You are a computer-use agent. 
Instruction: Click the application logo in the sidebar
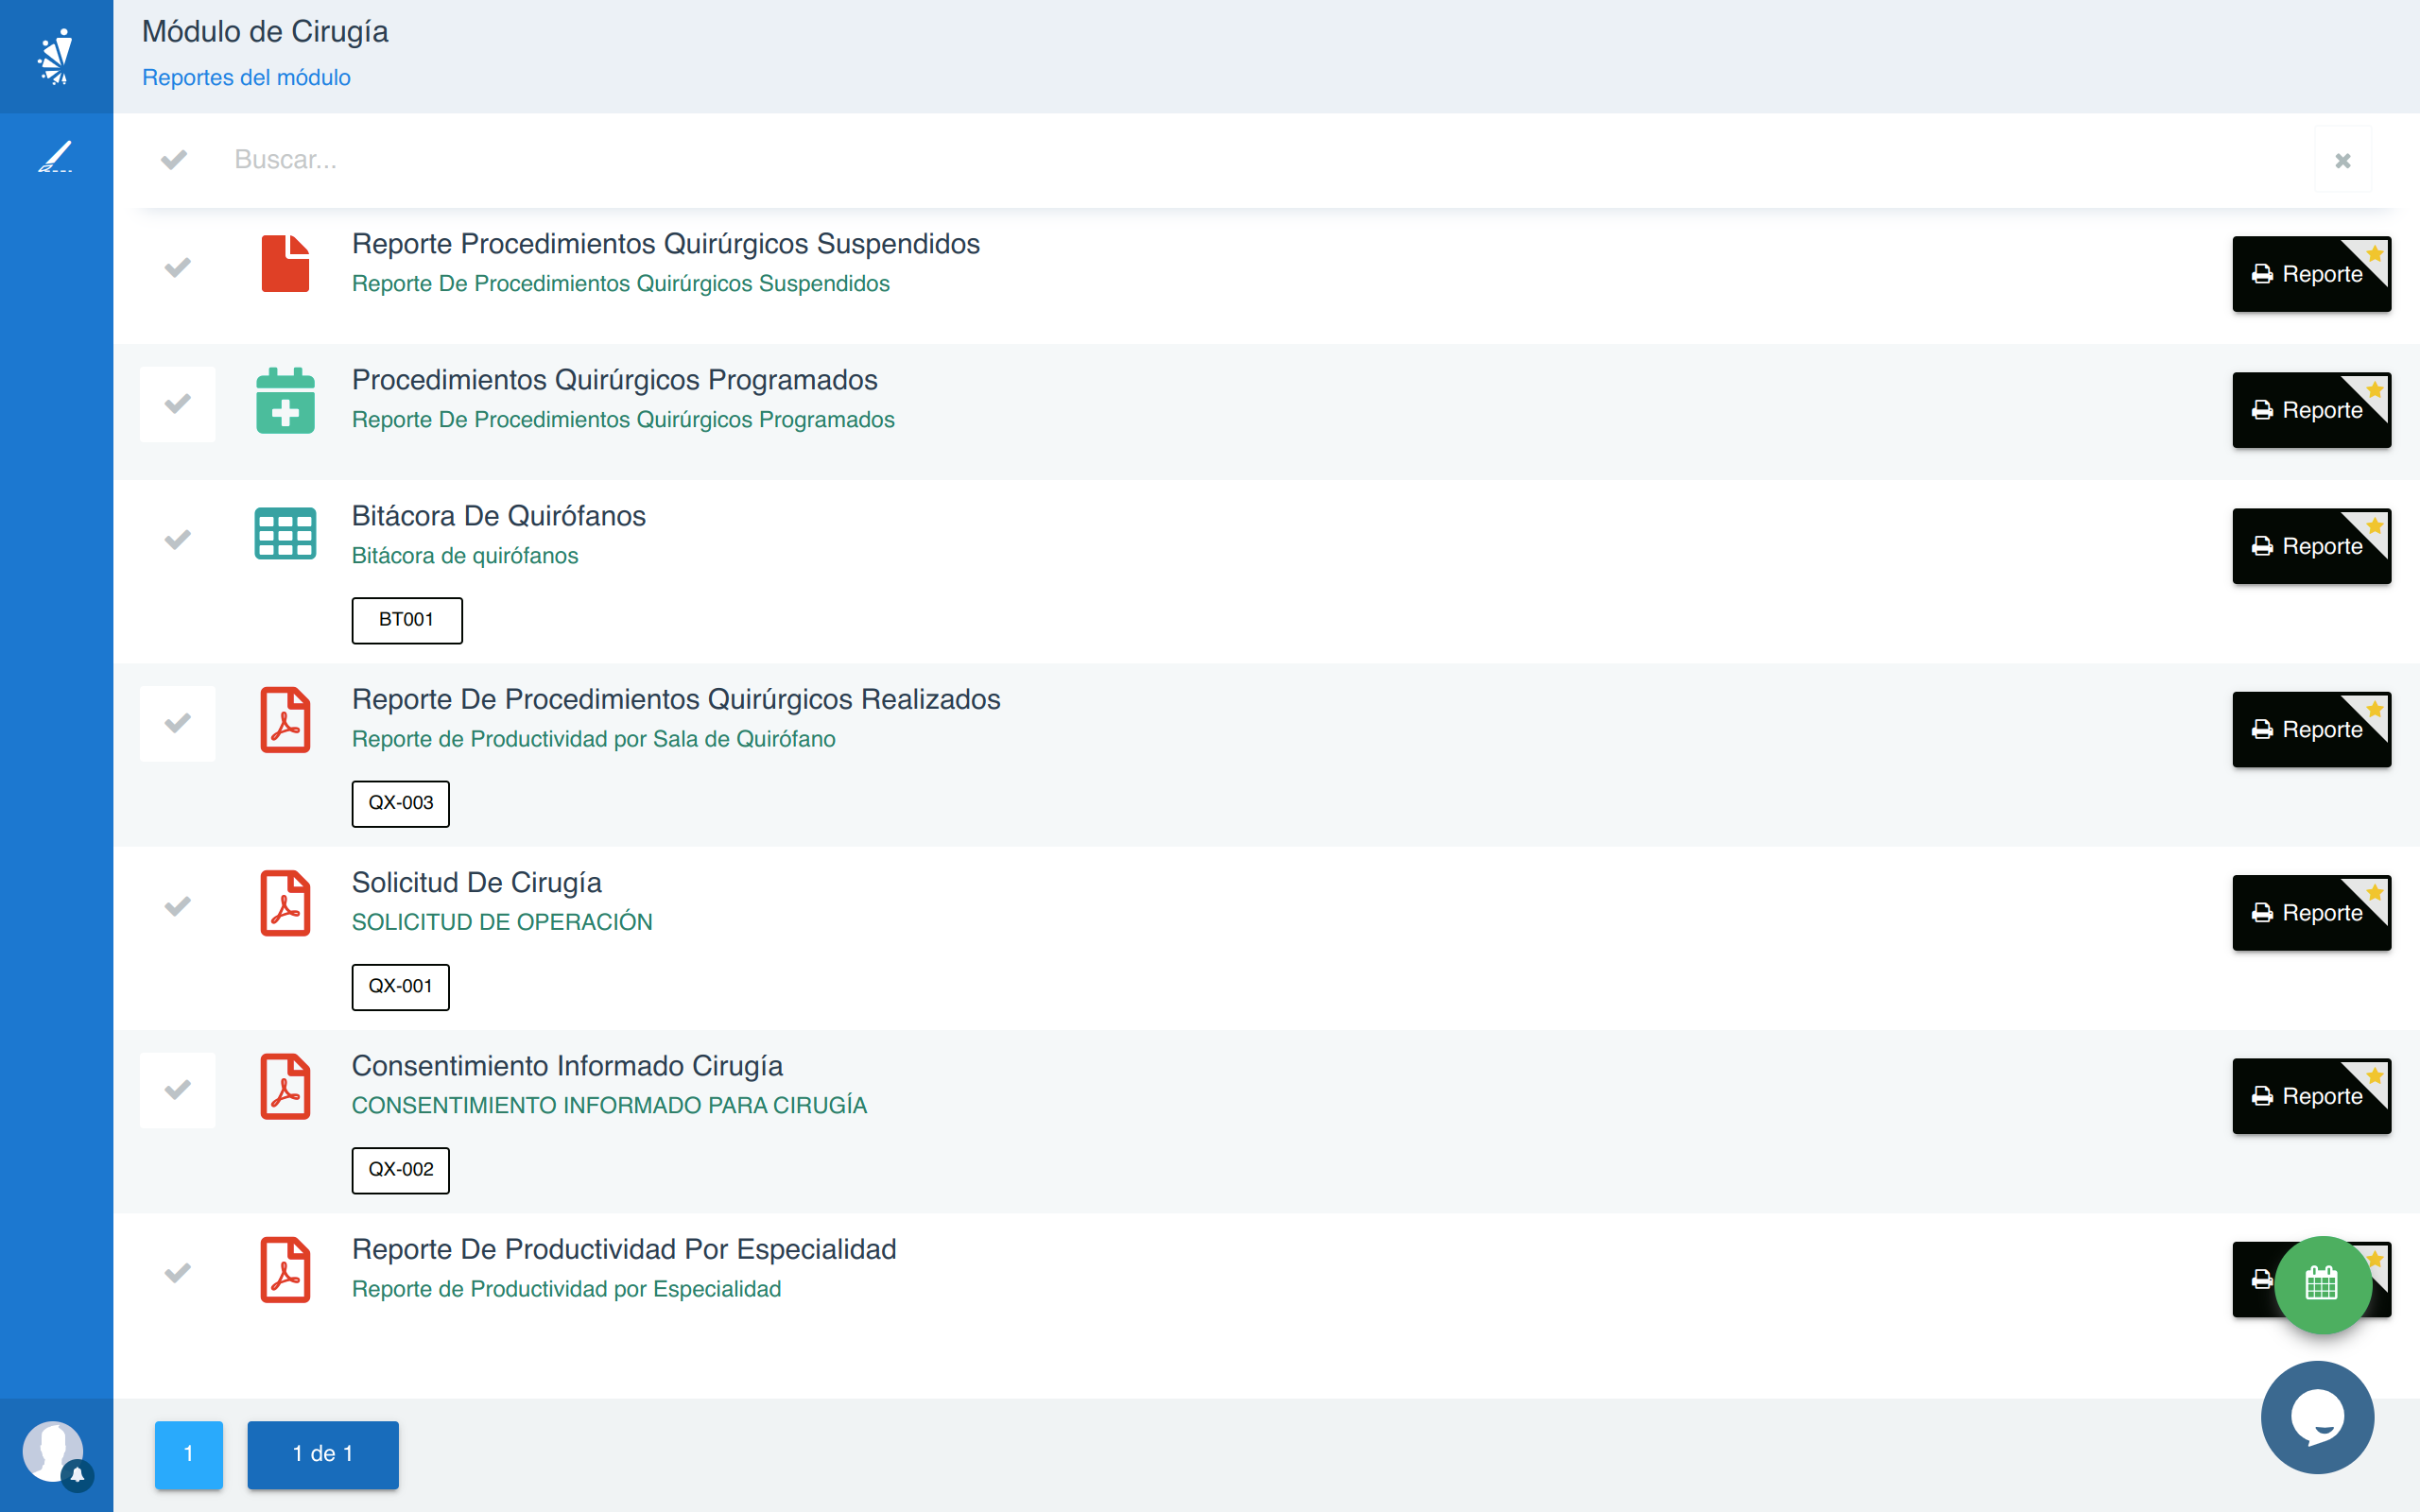click(x=56, y=56)
